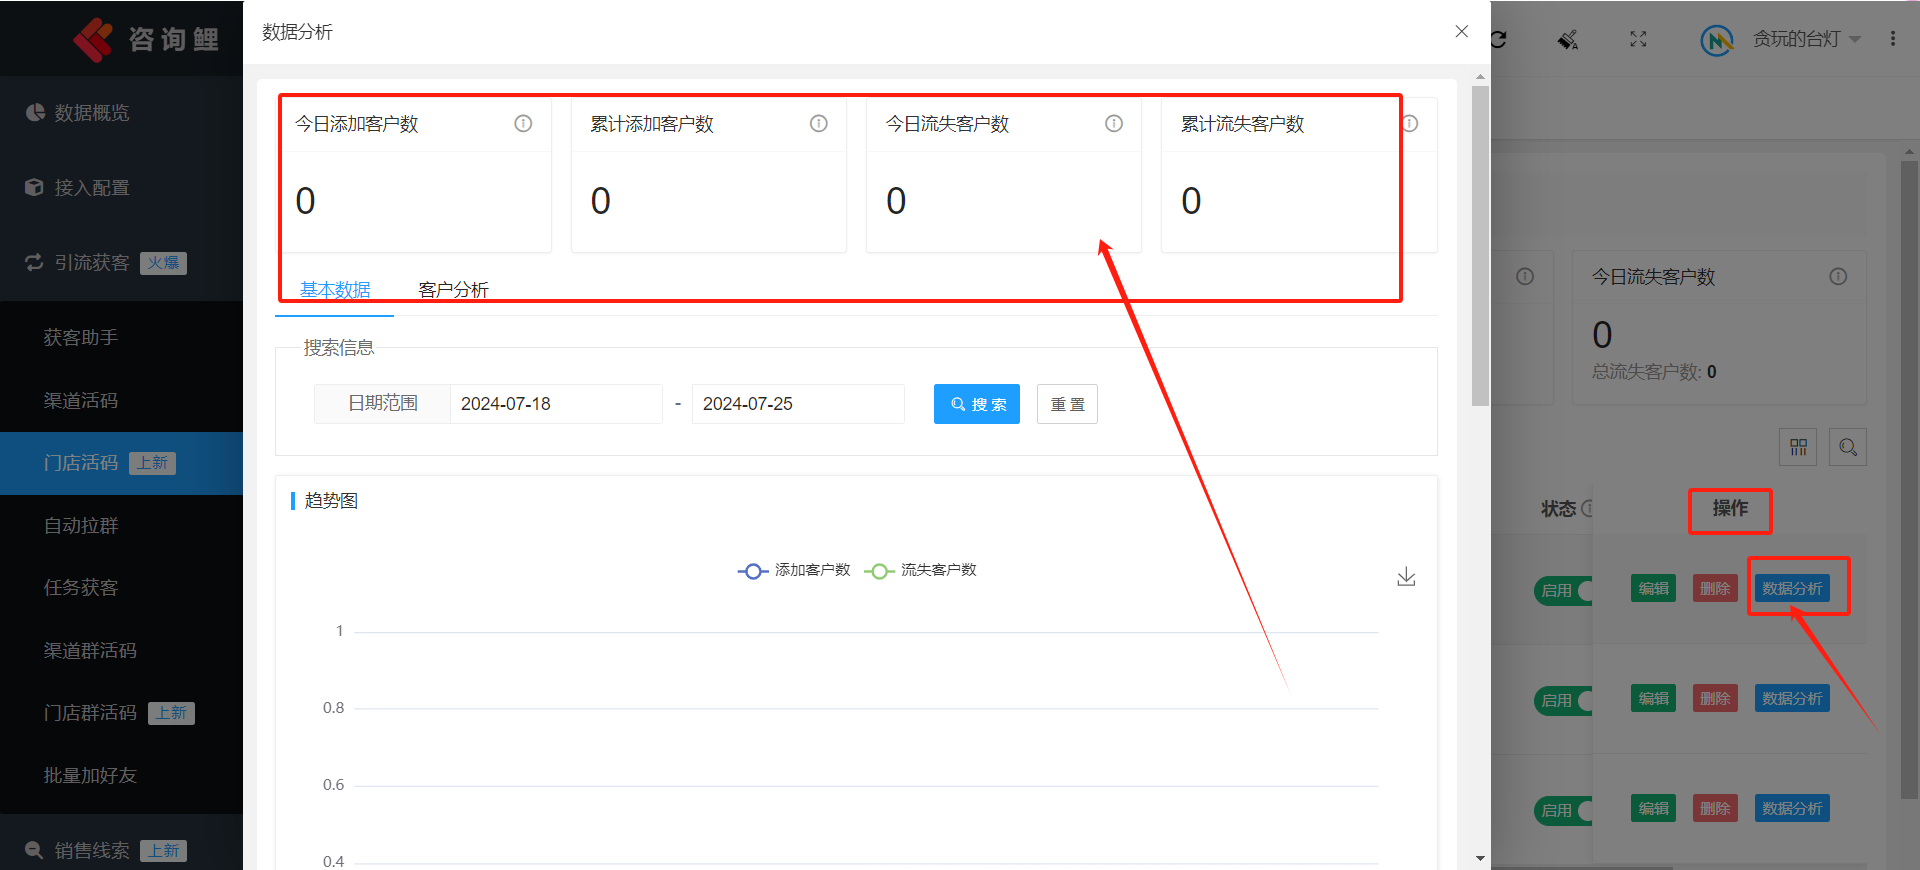Click 删除 in the first table row
The width and height of the screenshot is (1920, 870).
click(x=1715, y=588)
